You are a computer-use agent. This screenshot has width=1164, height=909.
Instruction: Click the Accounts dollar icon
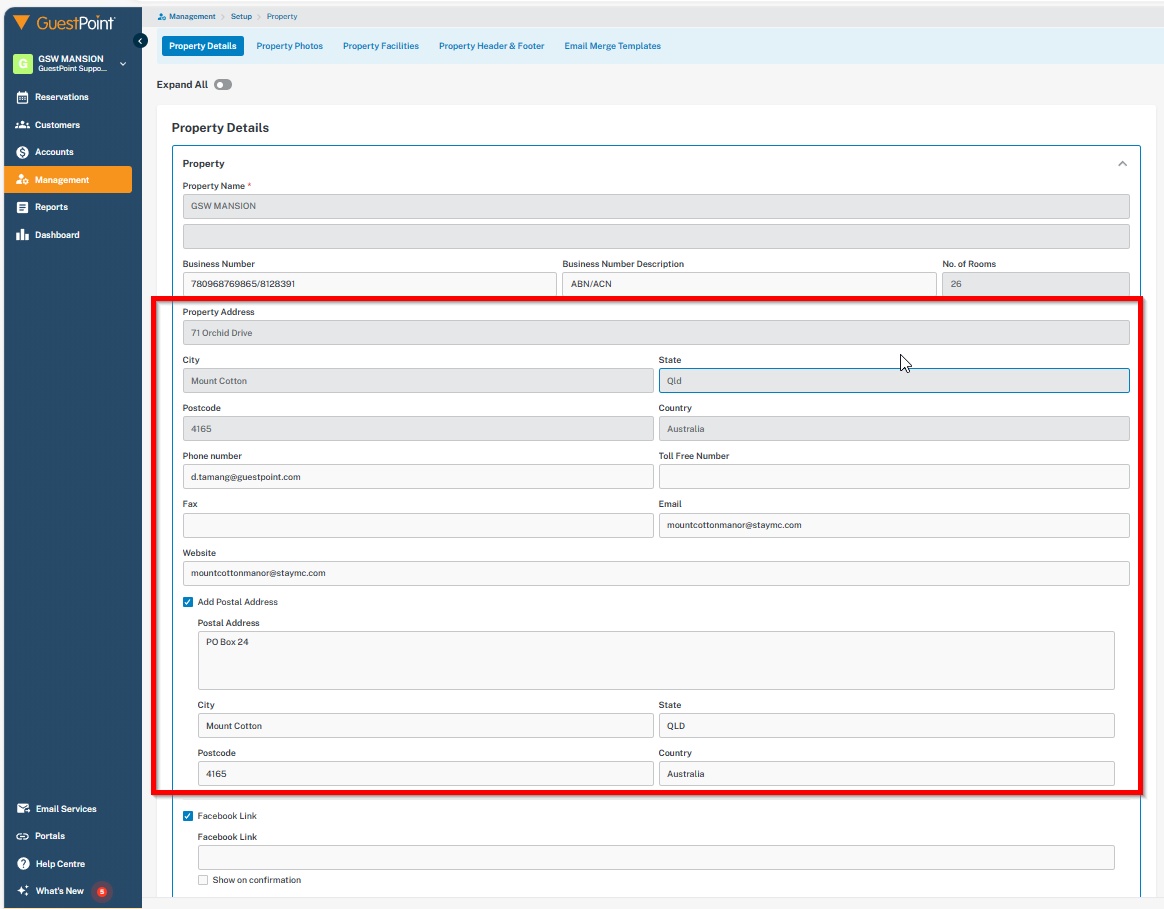[x=22, y=152]
